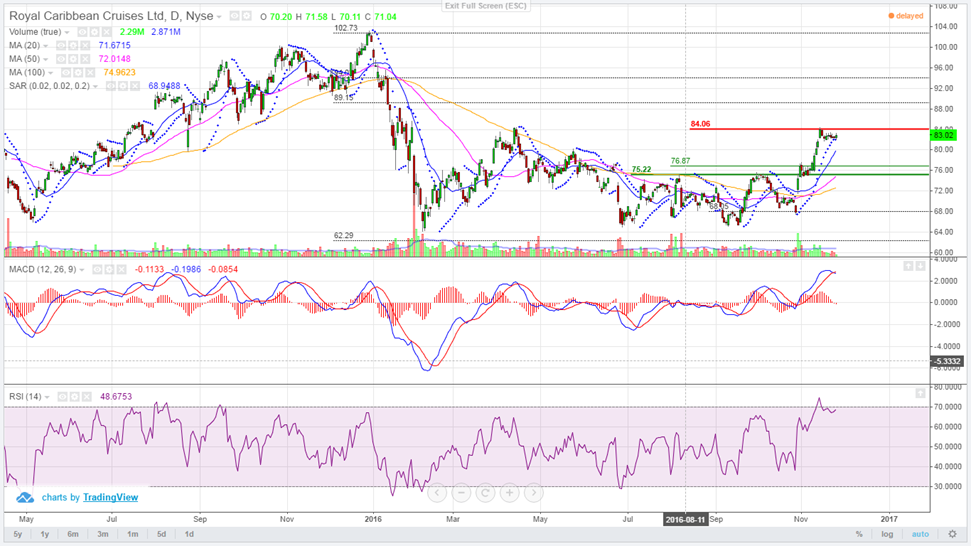
Task: Expand the MA (100) dropdown arrow
Action: [50, 73]
